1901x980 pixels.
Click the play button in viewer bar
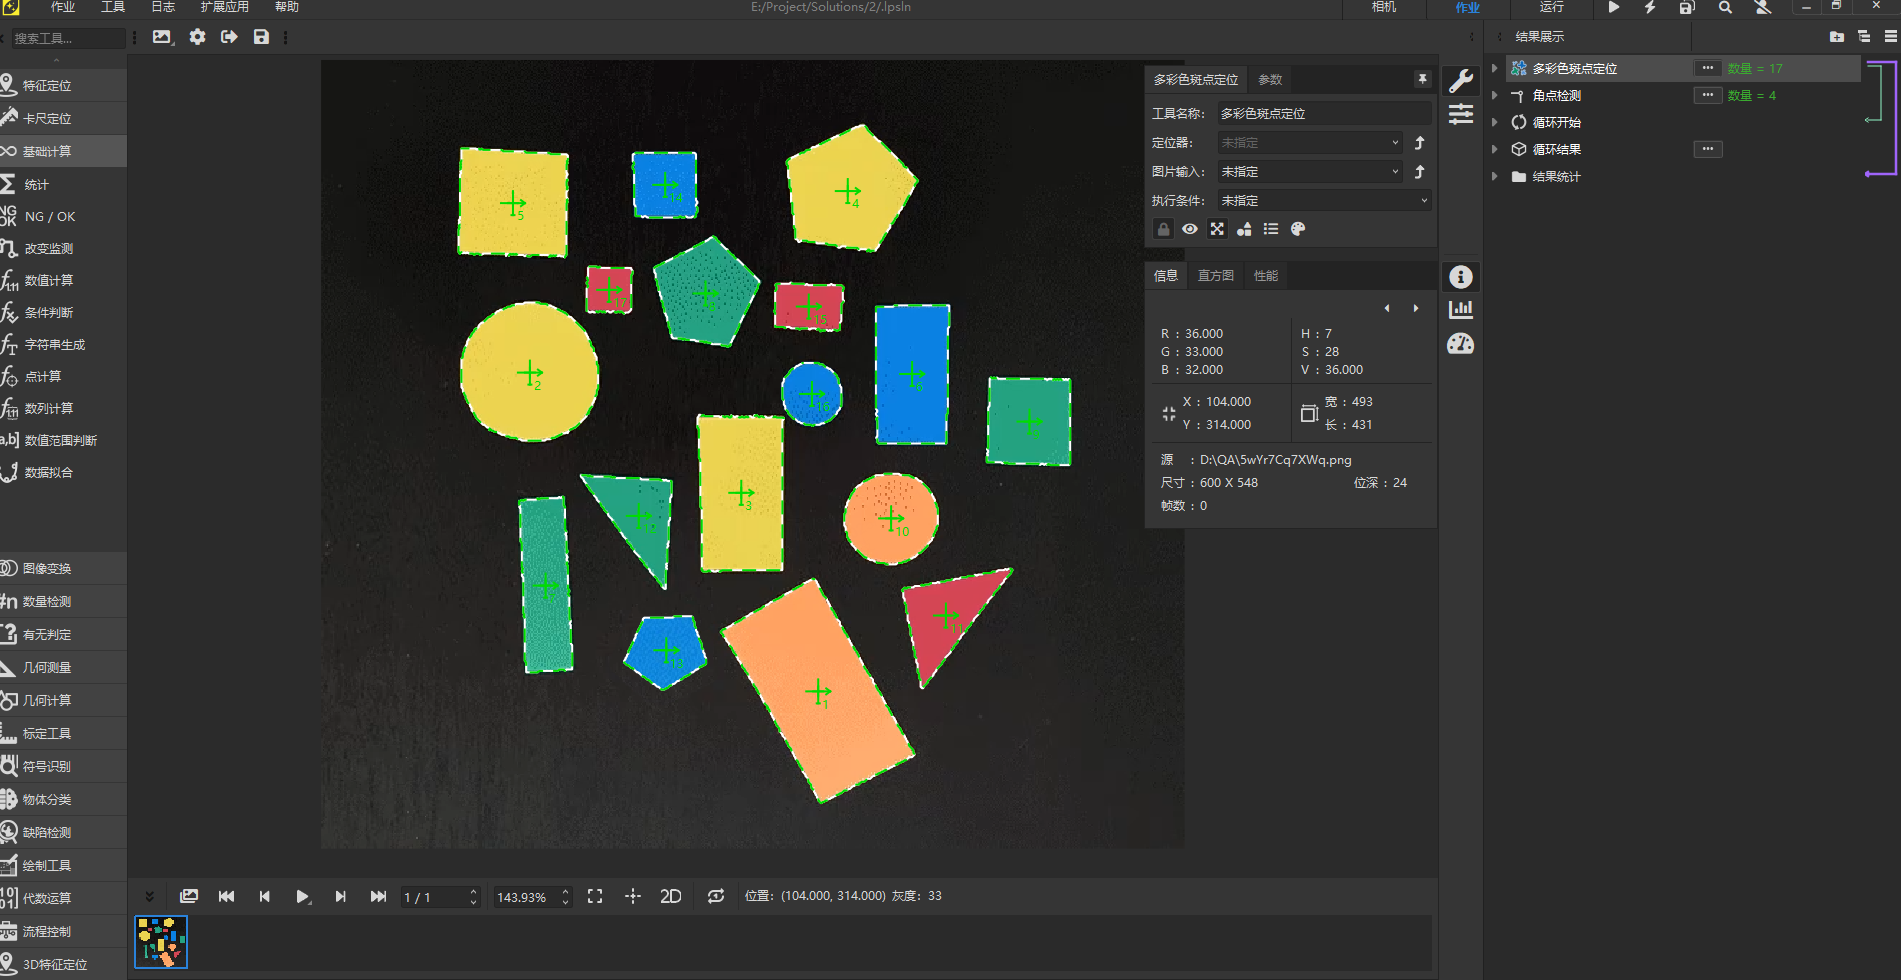[302, 896]
